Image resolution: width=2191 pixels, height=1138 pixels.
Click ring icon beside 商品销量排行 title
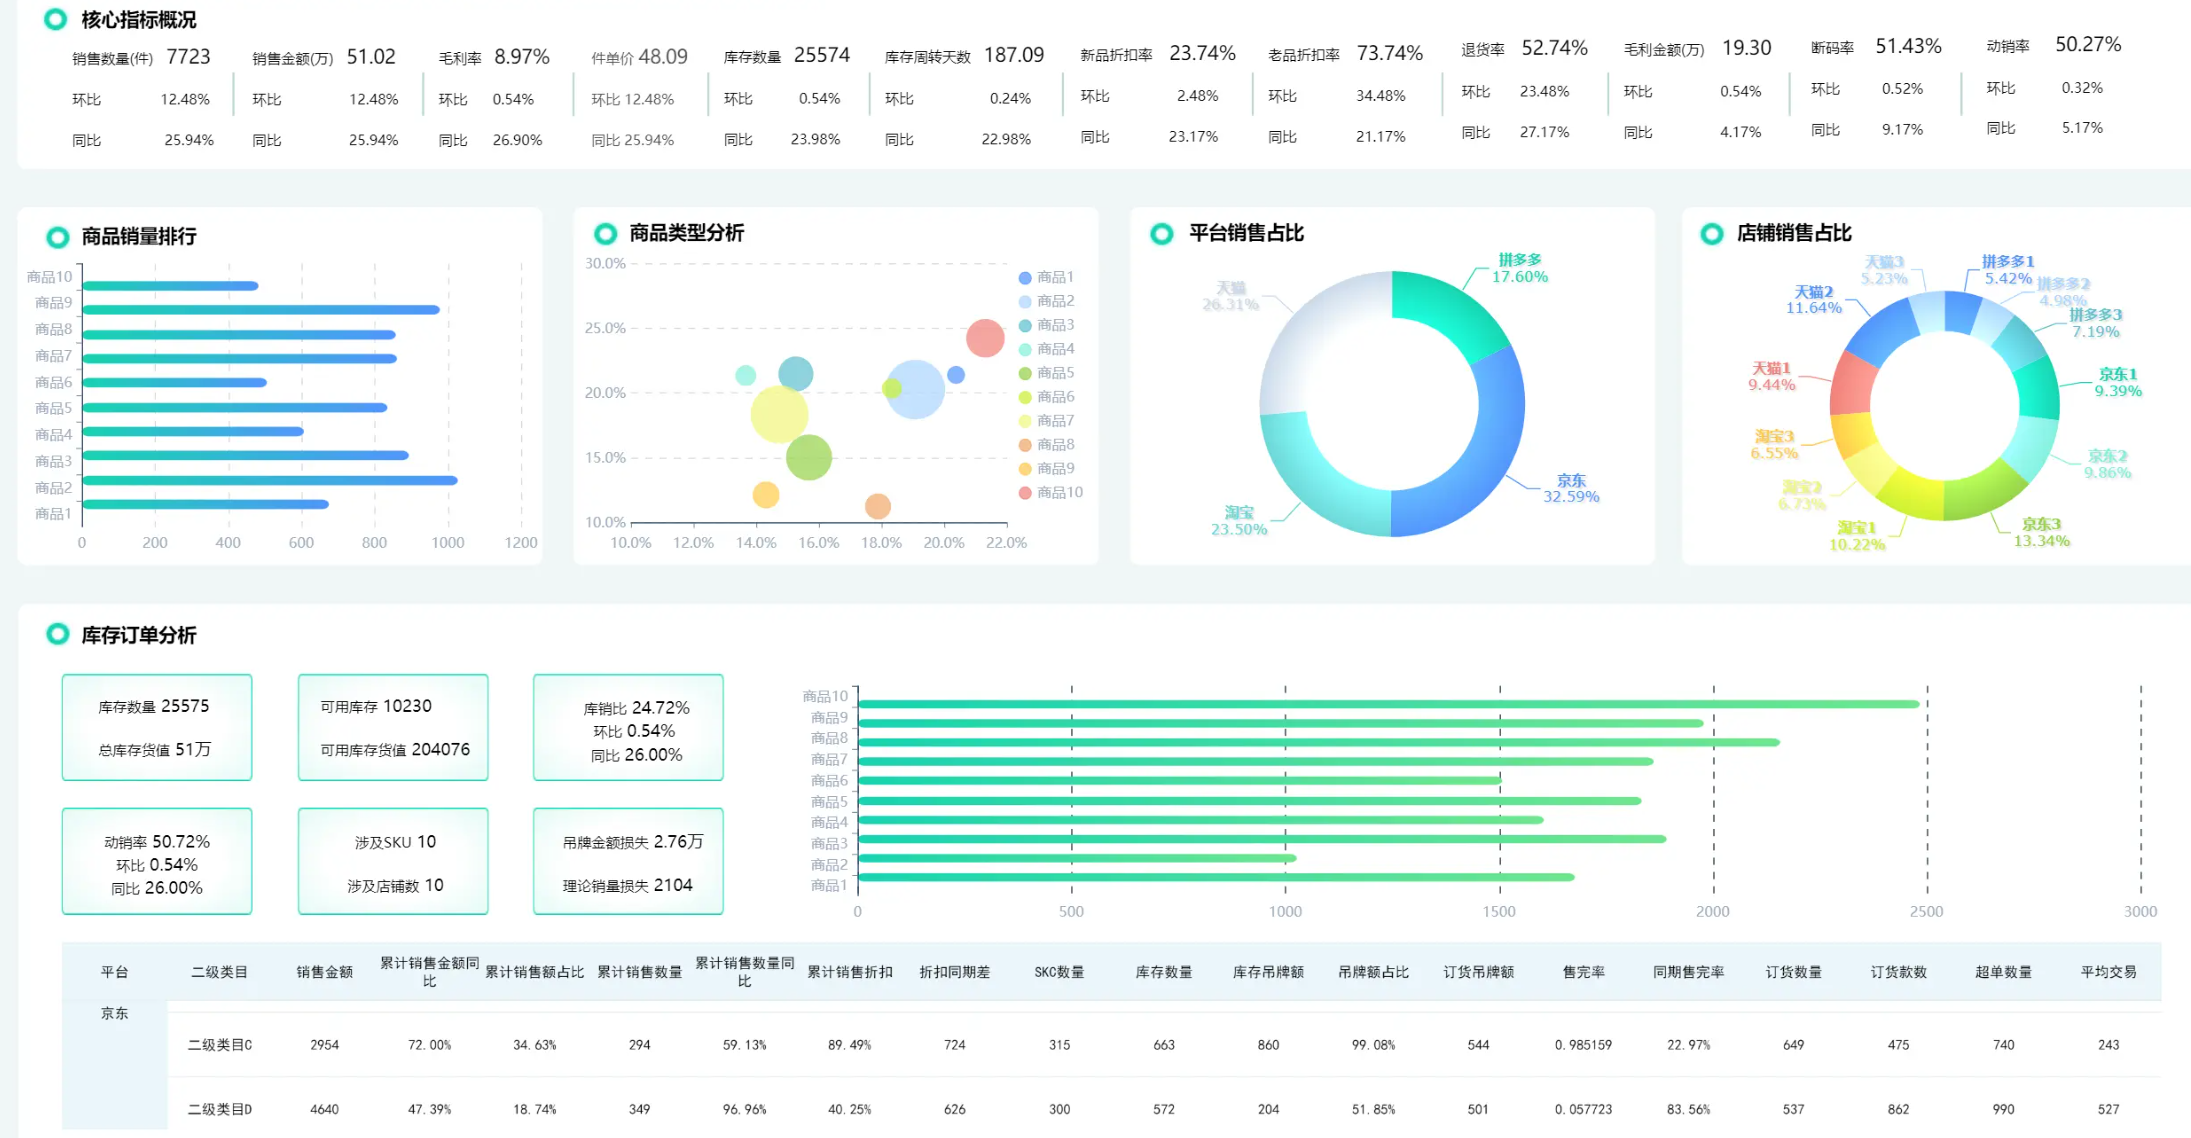coord(58,237)
